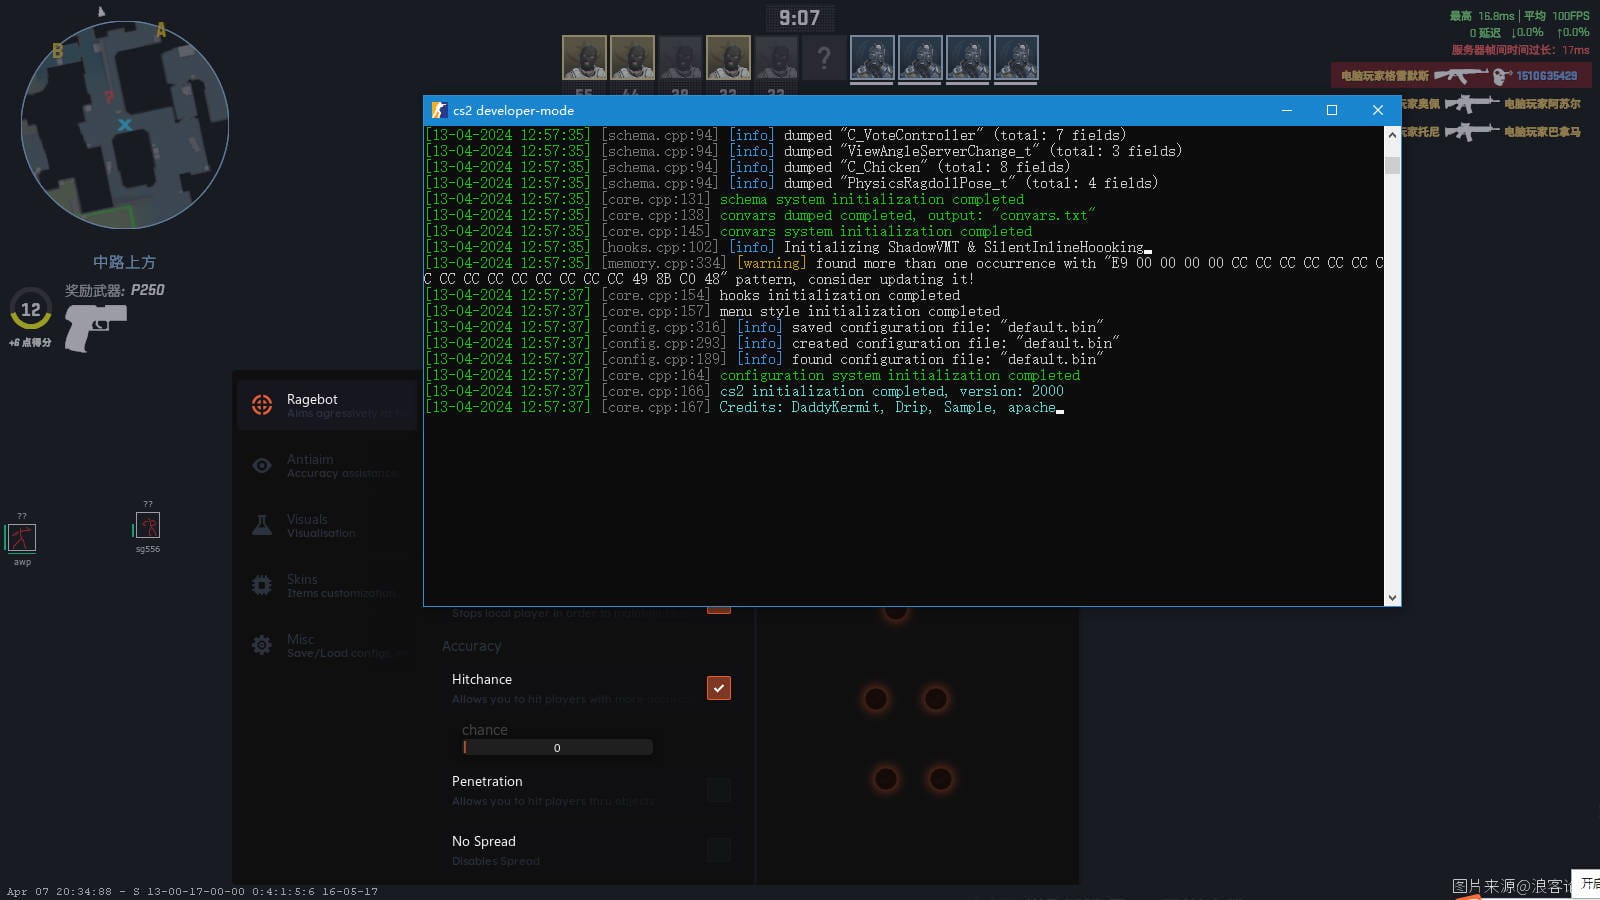Click the round timer showing 9:07
Viewport: 1600px width, 900px height.
coord(800,18)
